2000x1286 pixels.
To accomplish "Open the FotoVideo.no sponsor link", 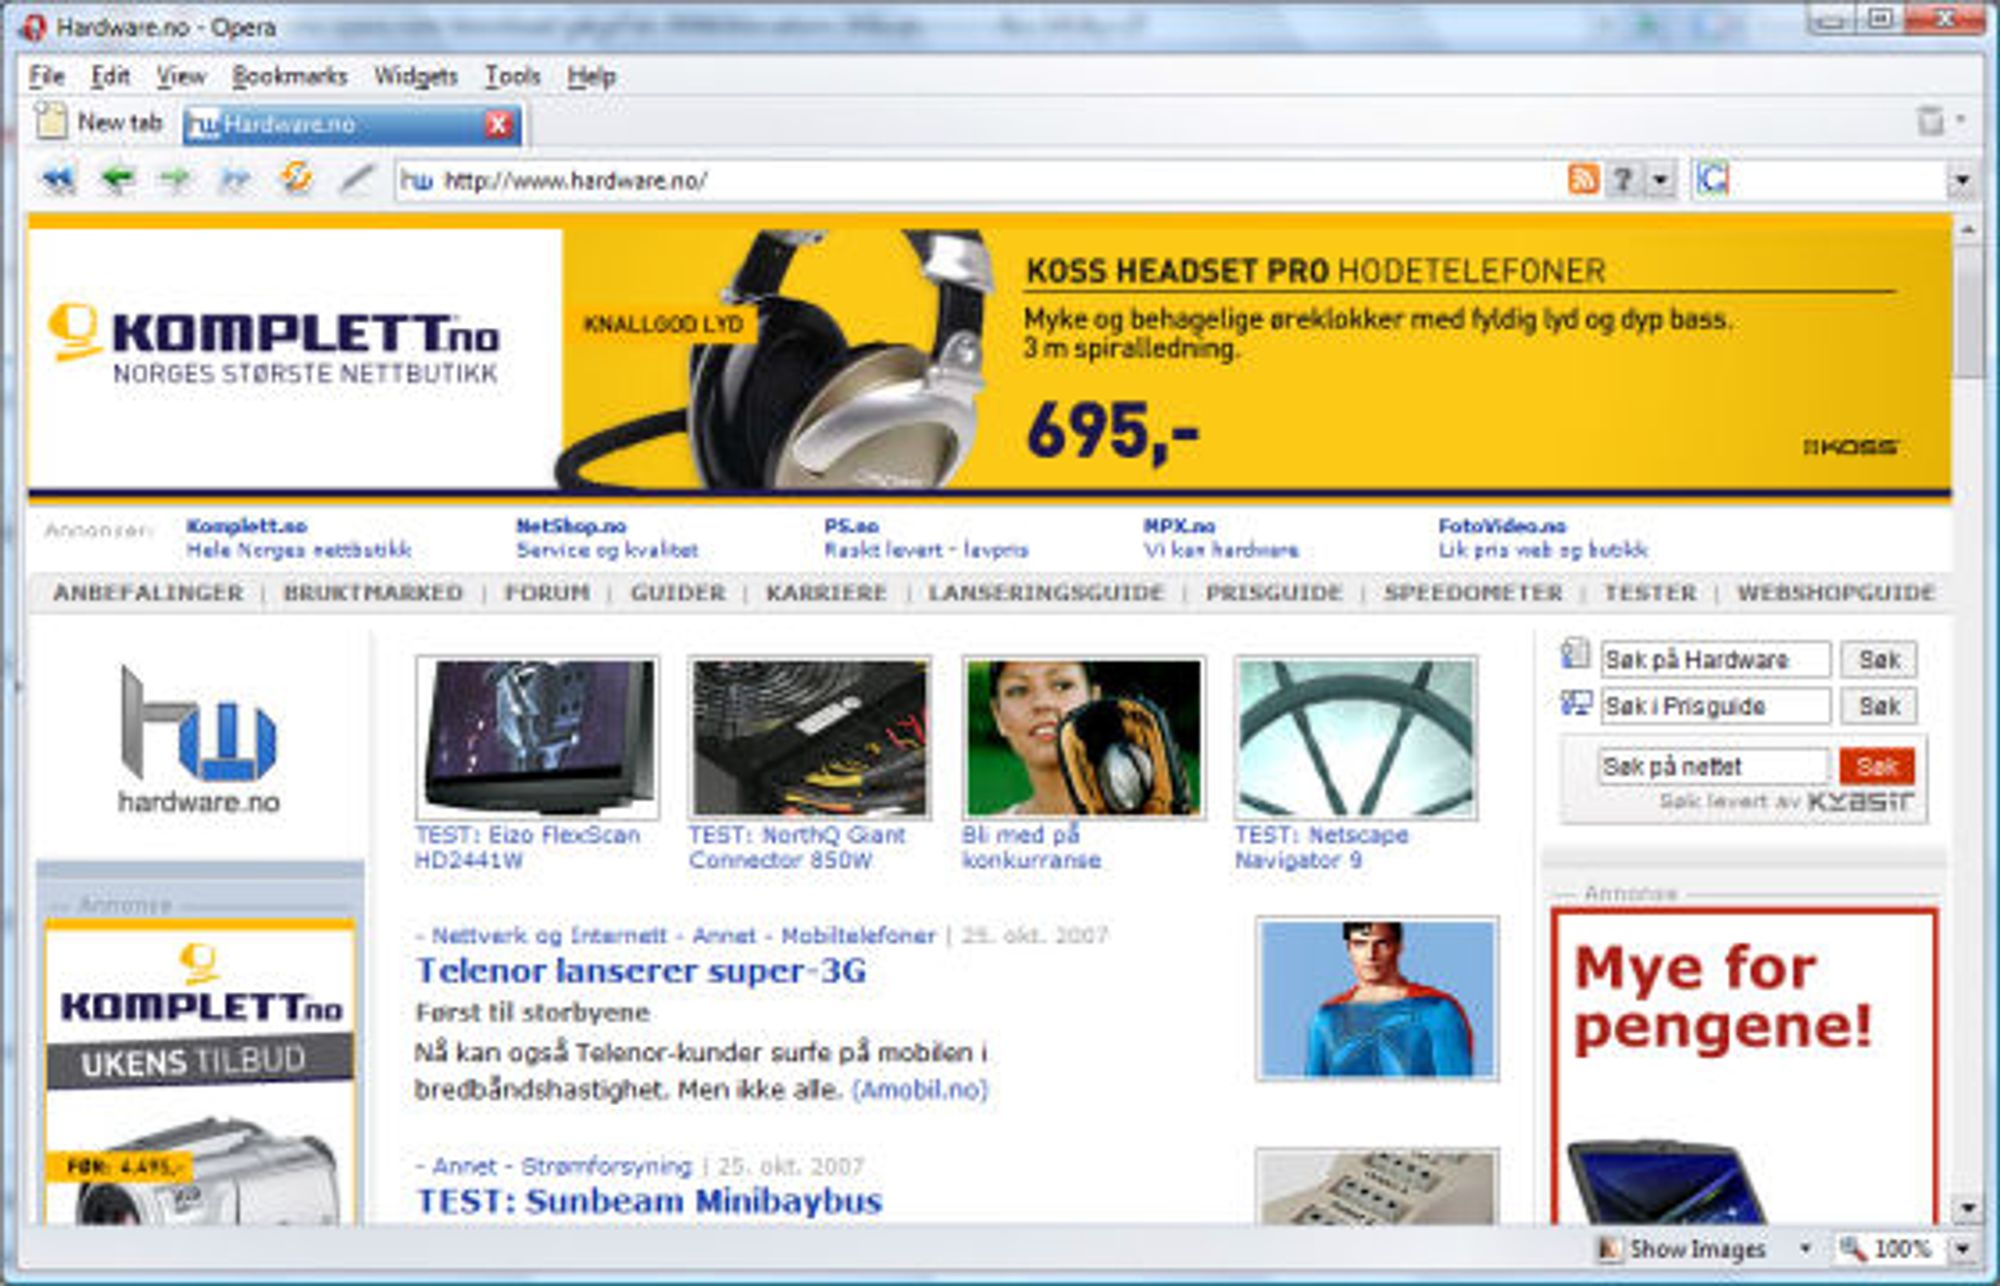I will click(x=1502, y=526).
